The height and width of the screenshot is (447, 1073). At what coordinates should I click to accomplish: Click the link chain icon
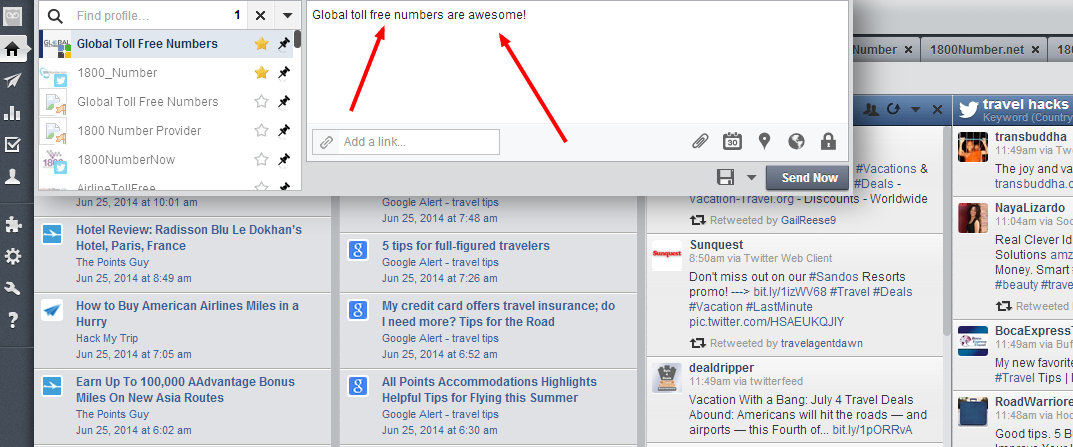[x=327, y=142]
